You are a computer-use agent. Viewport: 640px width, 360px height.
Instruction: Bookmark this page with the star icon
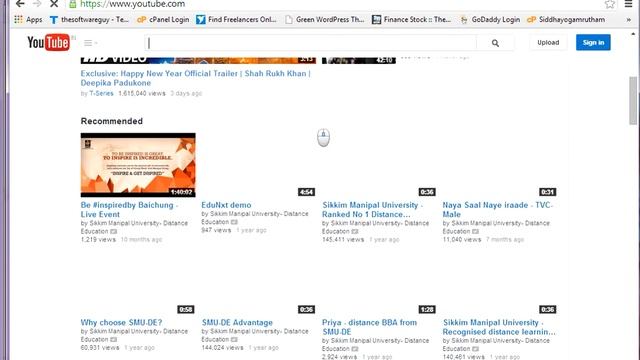coord(610,4)
